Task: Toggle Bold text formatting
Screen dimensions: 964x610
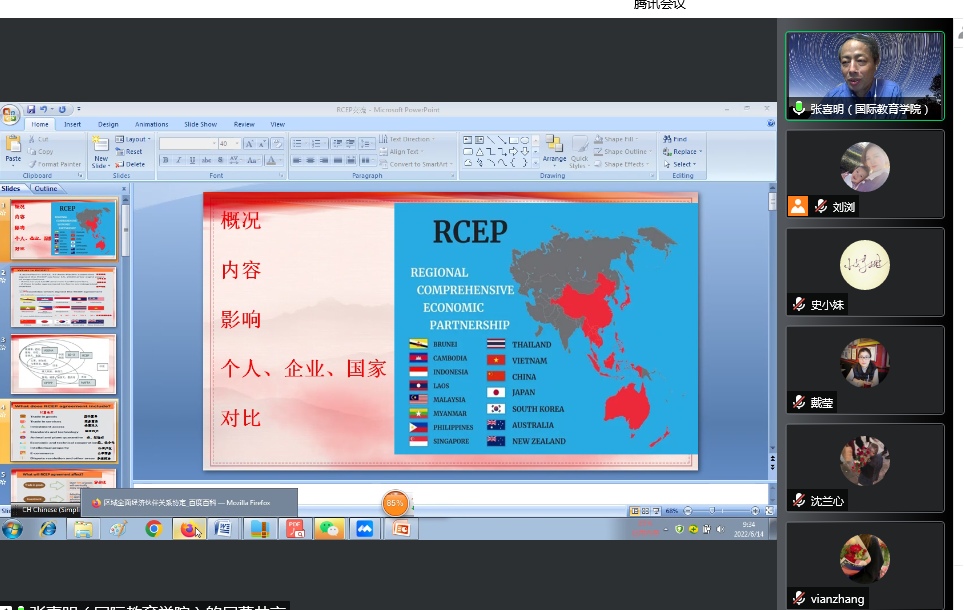Action: click(x=165, y=160)
